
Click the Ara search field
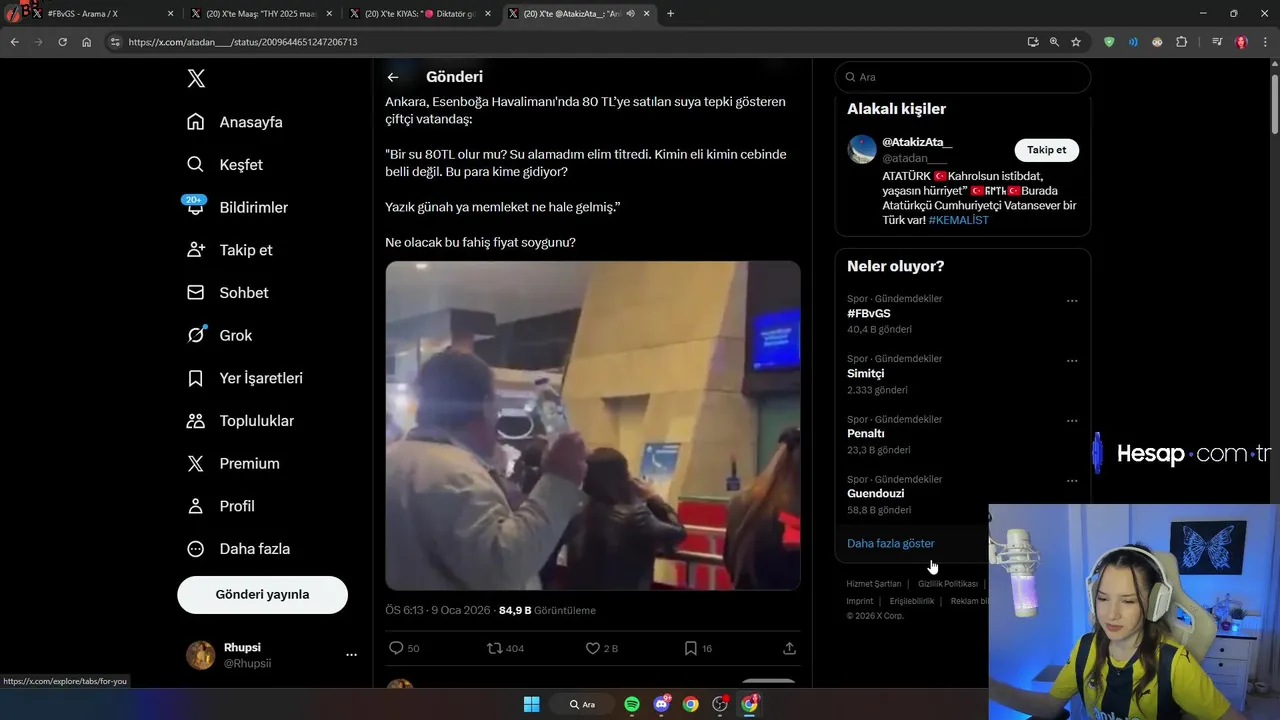click(963, 77)
